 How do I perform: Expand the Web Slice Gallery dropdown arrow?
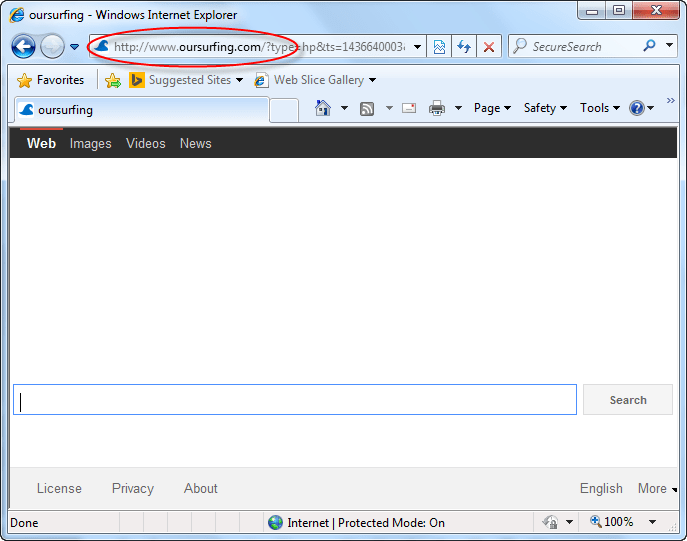point(372,80)
